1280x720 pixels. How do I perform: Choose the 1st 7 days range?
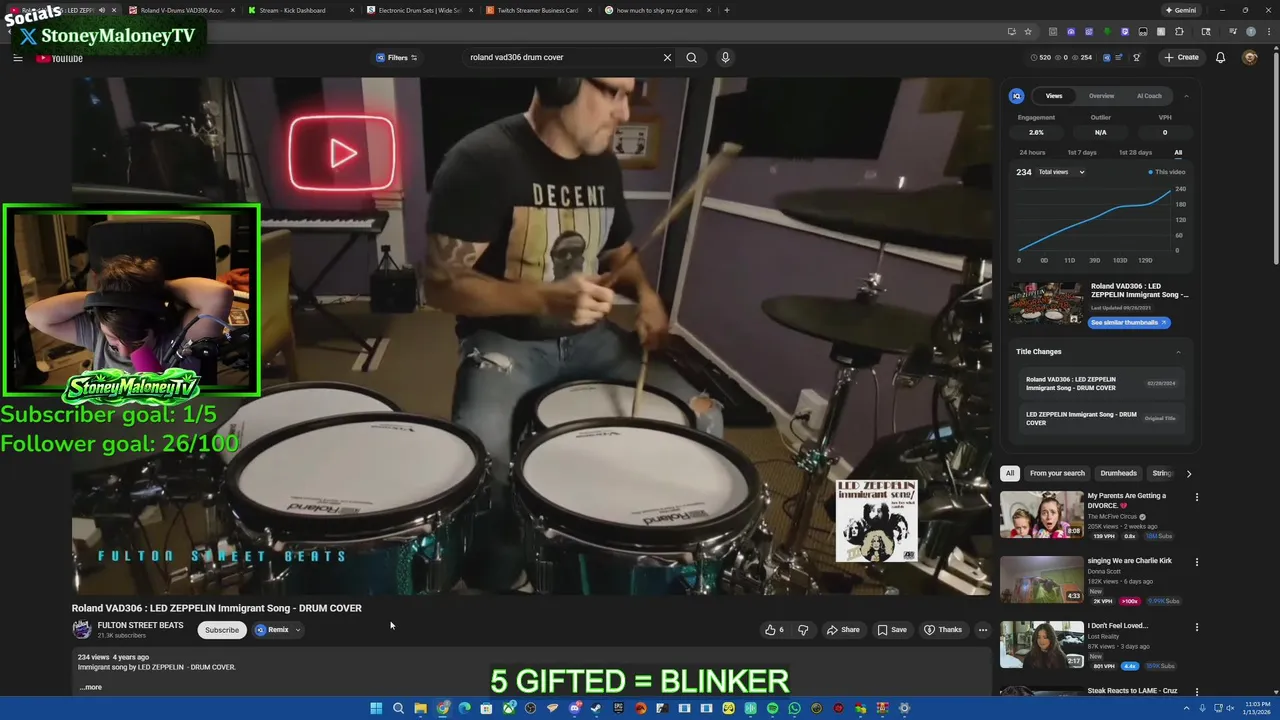[1082, 152]
